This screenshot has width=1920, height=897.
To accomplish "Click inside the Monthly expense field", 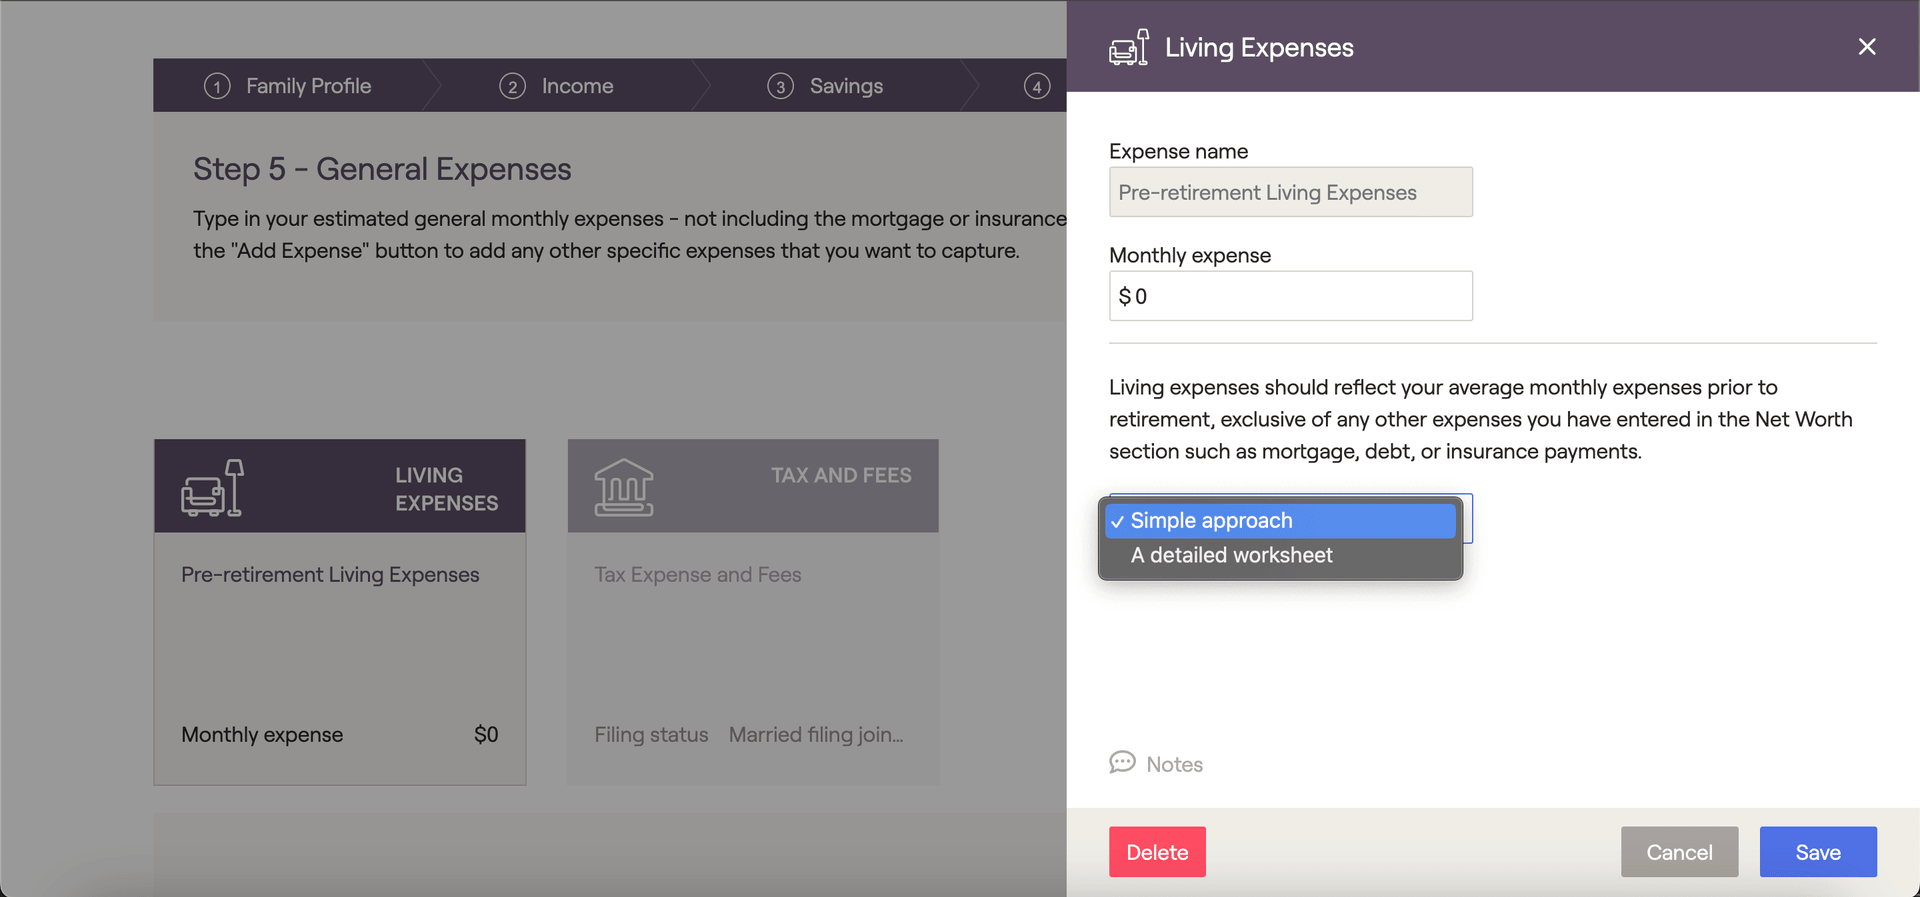I will click(1290, 296).
